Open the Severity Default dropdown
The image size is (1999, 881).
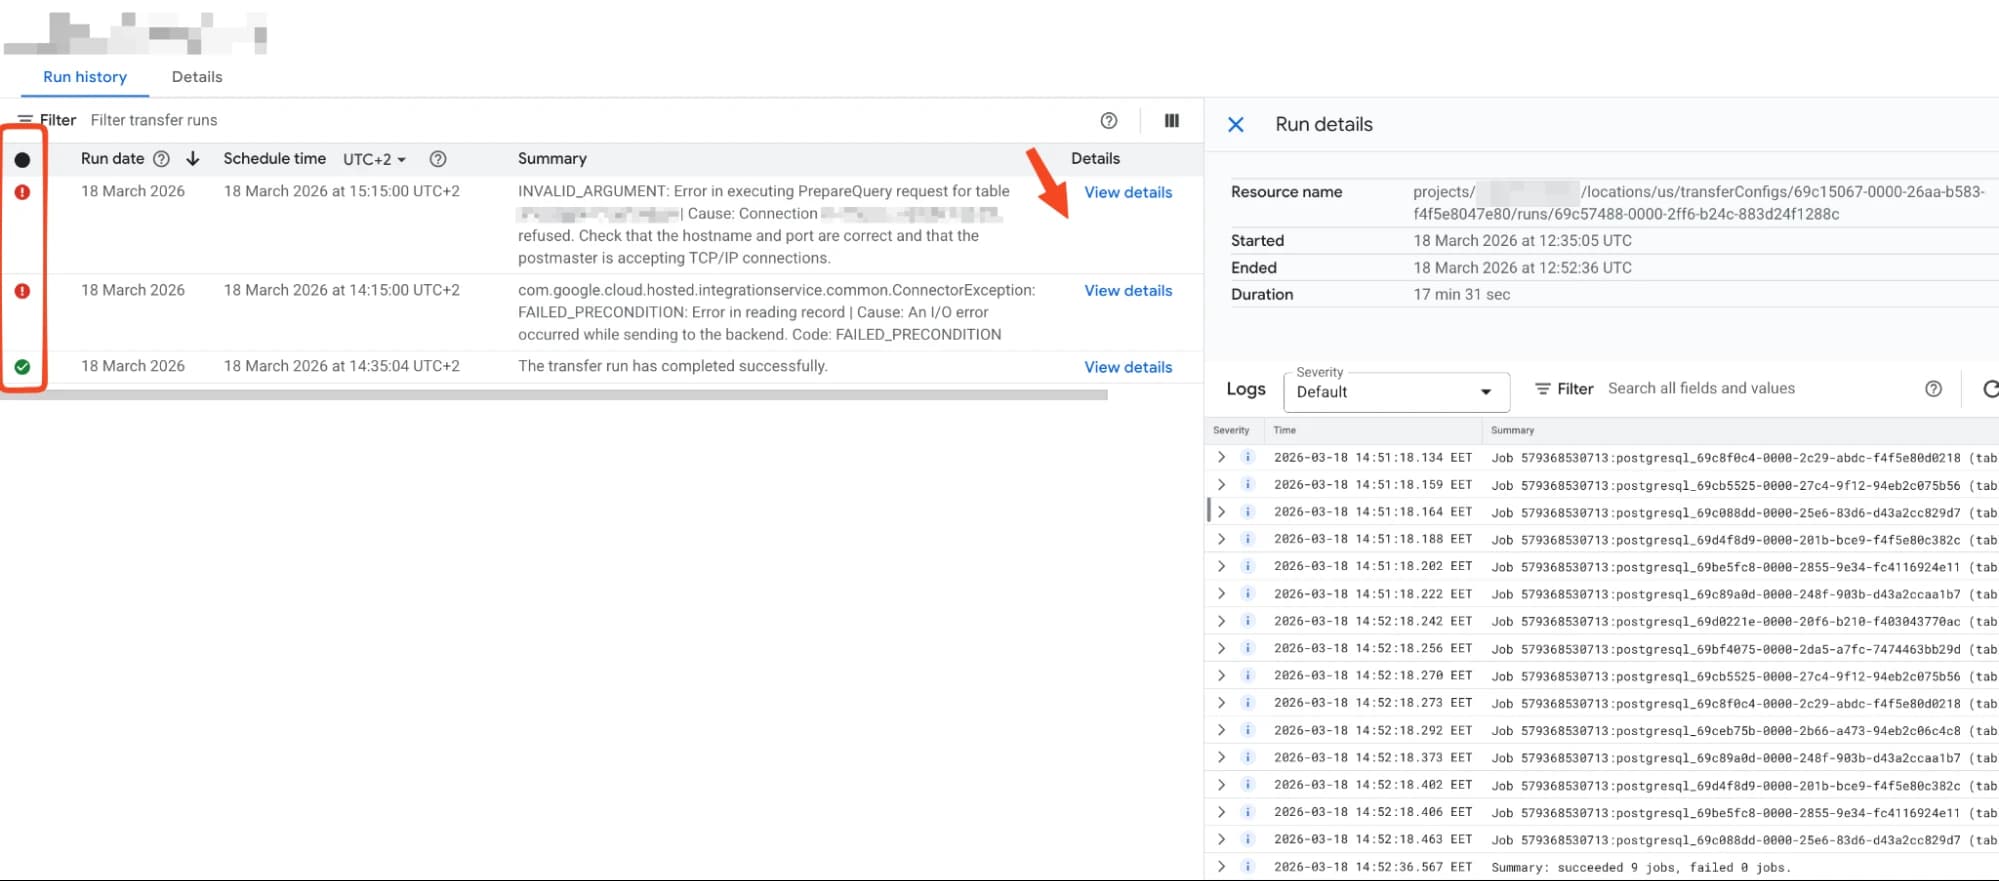1395,392
